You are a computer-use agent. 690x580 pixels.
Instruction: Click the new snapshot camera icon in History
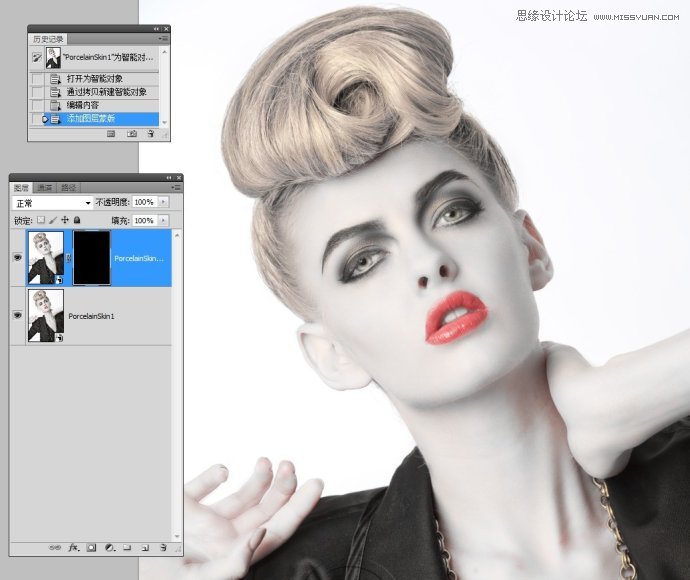[132, 133]
